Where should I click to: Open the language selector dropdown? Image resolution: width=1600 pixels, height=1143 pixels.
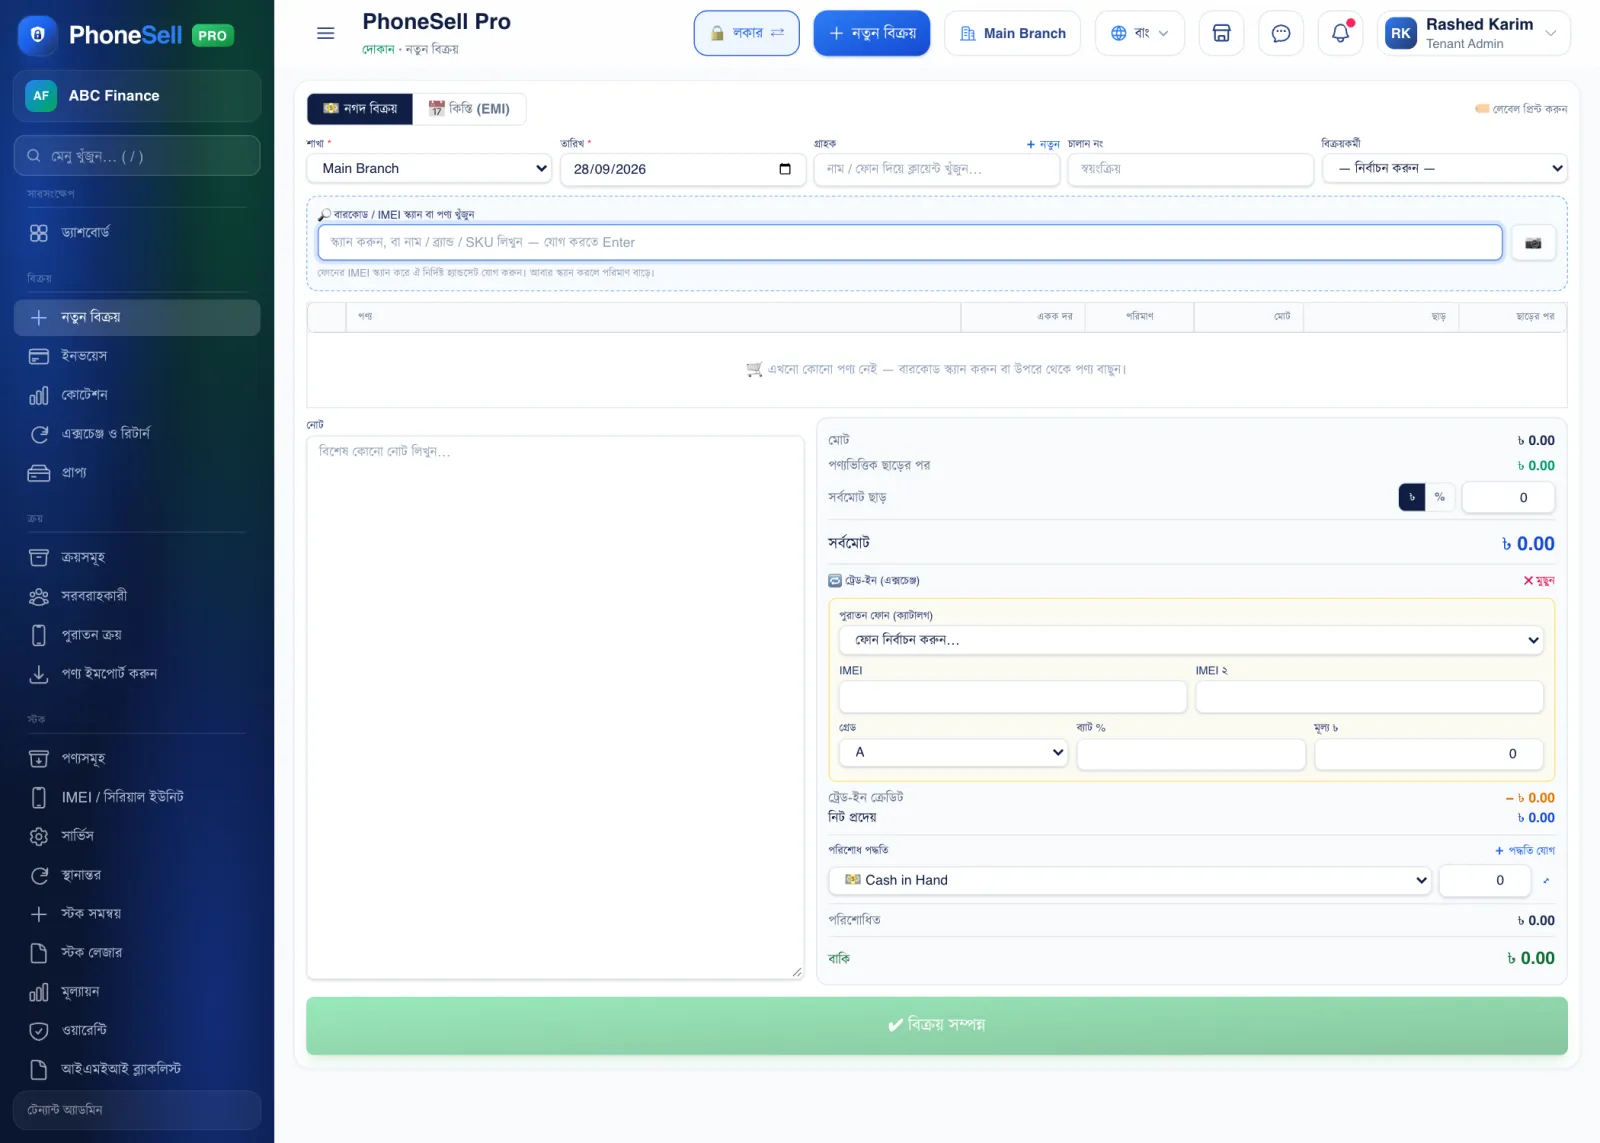tap(1139, 33)
